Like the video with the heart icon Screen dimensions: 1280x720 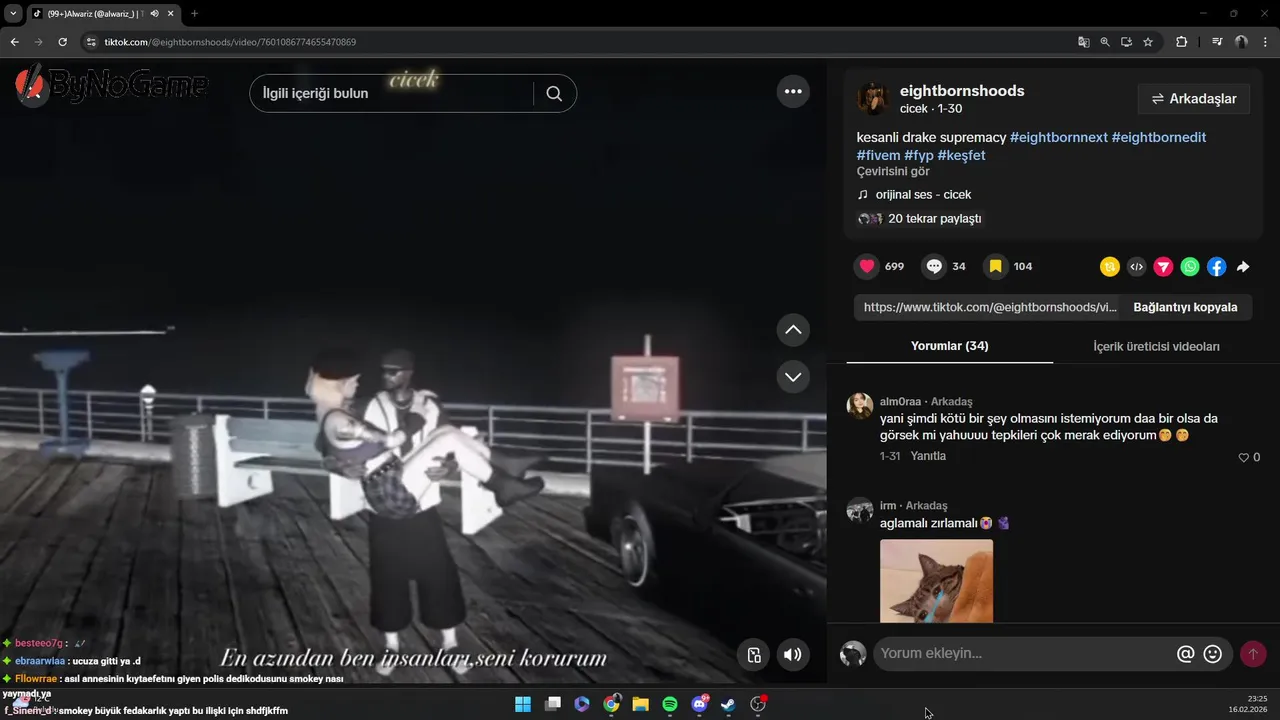tap(867, 266)
